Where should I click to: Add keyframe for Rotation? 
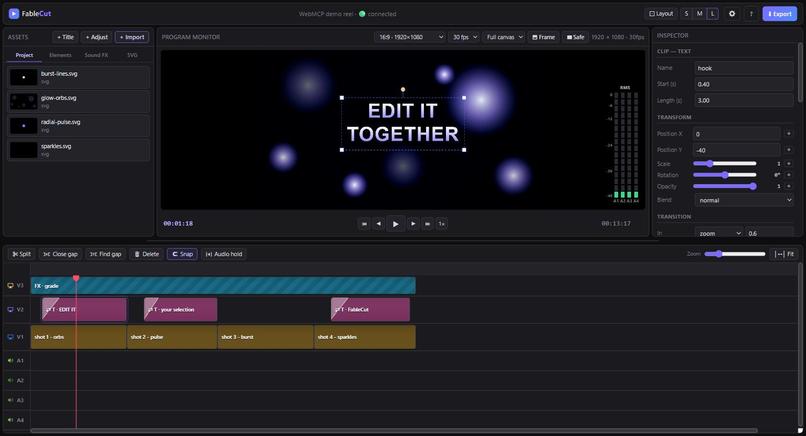coord(789,175)
